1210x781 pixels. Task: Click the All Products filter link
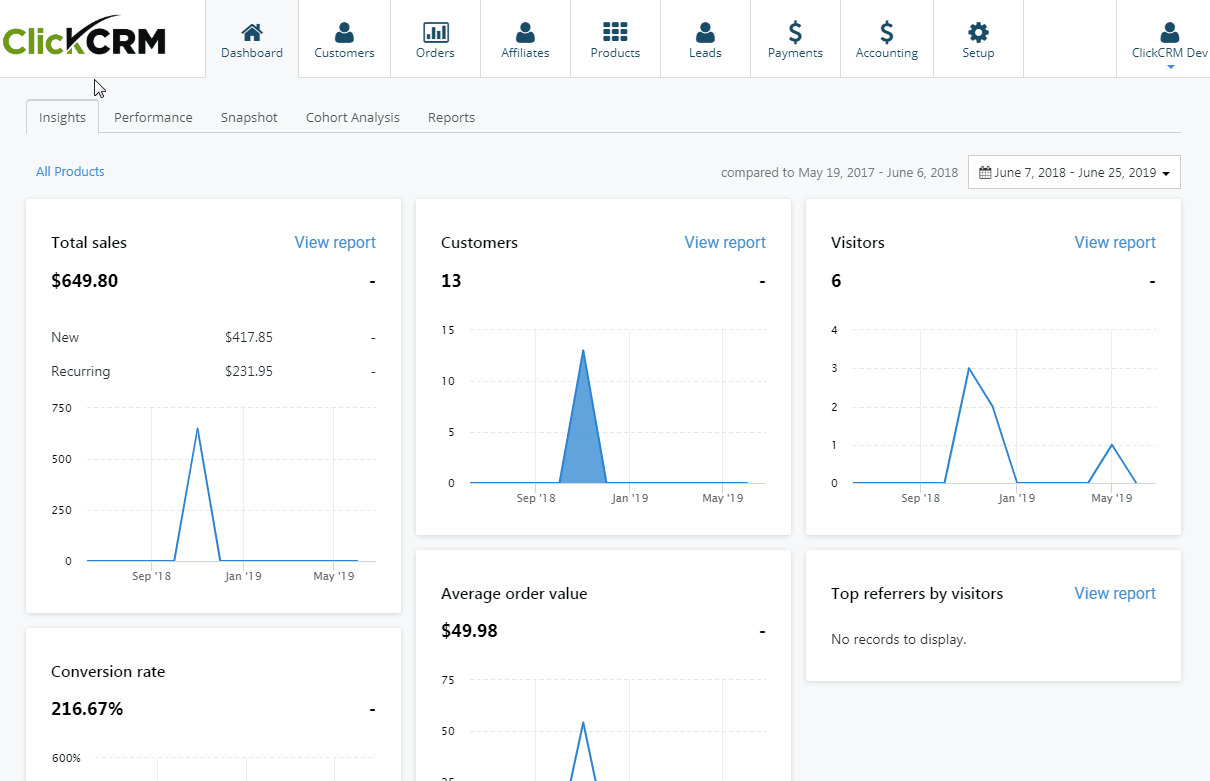coord(70,171)
